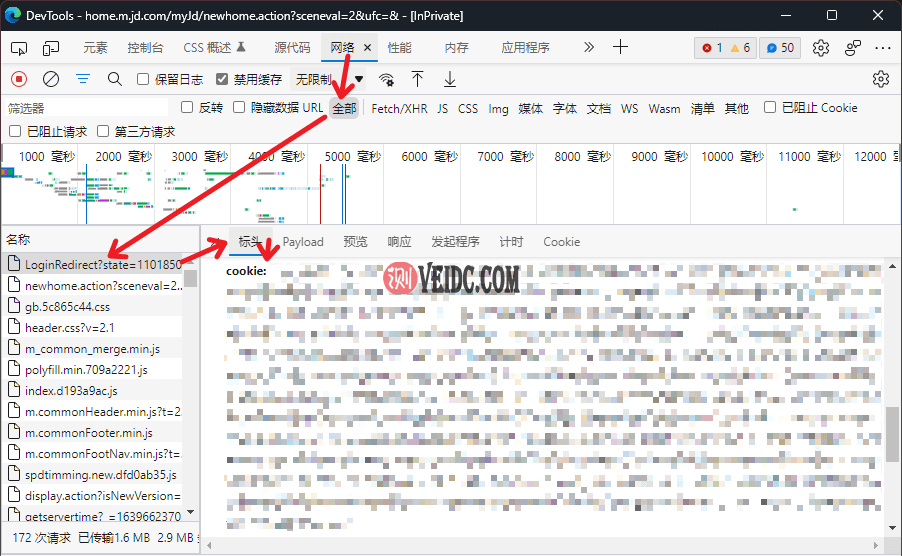Enable 保留日志 checkbox
The width and height of the screenshot is (902, 556).
click(x=143, y=79)
